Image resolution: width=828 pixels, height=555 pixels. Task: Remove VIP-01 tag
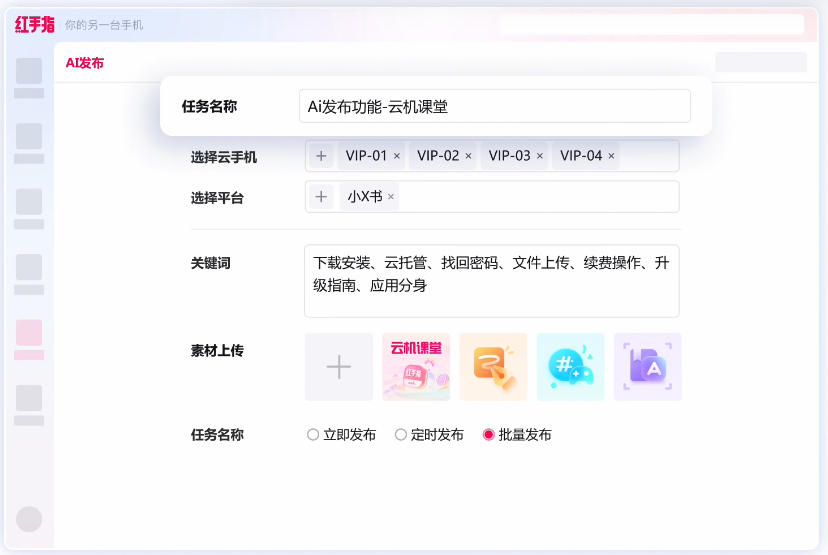(x=397, y=156)
